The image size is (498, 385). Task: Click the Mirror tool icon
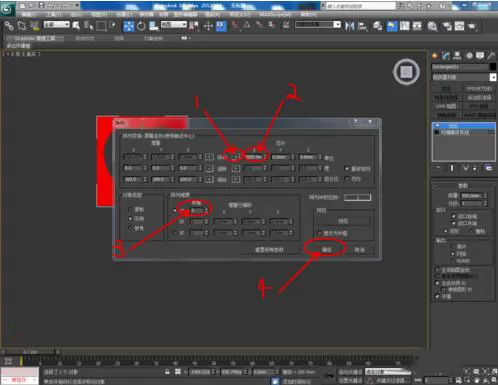pos(349,26)
